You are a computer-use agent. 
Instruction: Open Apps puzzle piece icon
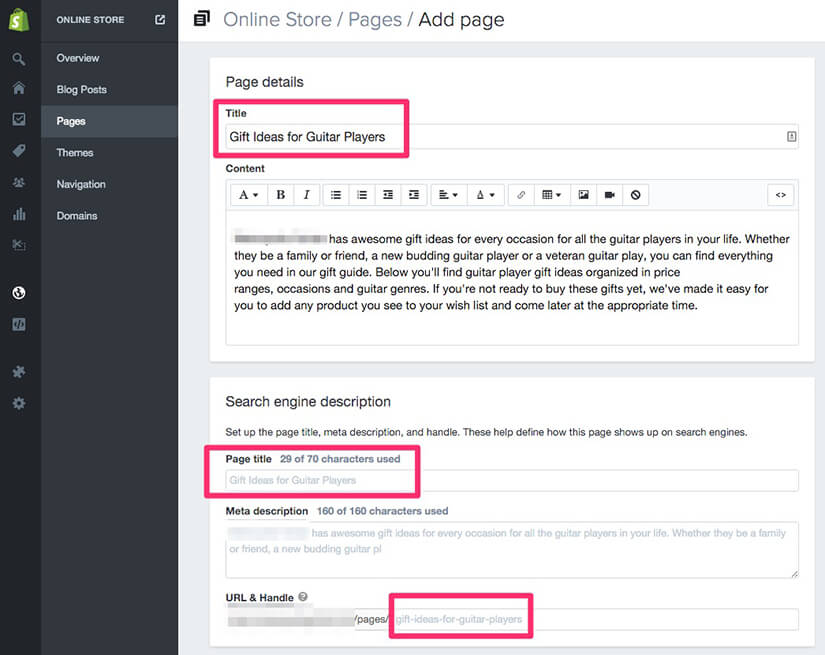pyautogui.click(x=19, y=372)
